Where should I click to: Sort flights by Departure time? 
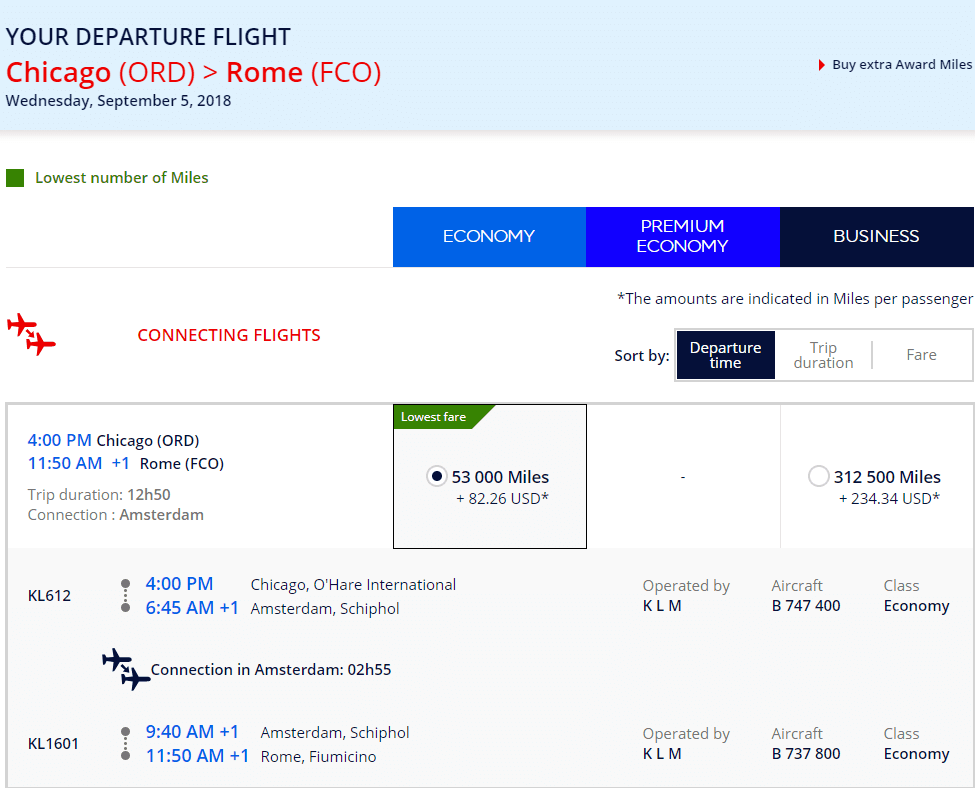pos(726,355)
